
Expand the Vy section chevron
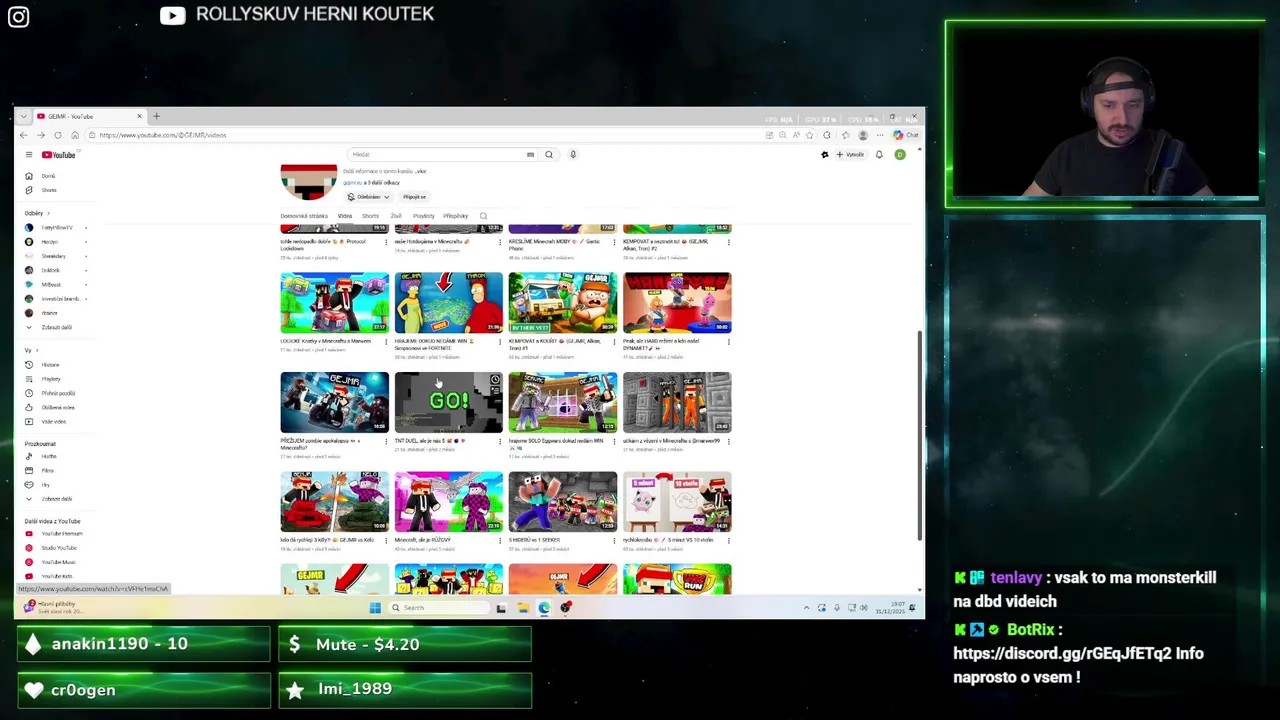[37, 350]
